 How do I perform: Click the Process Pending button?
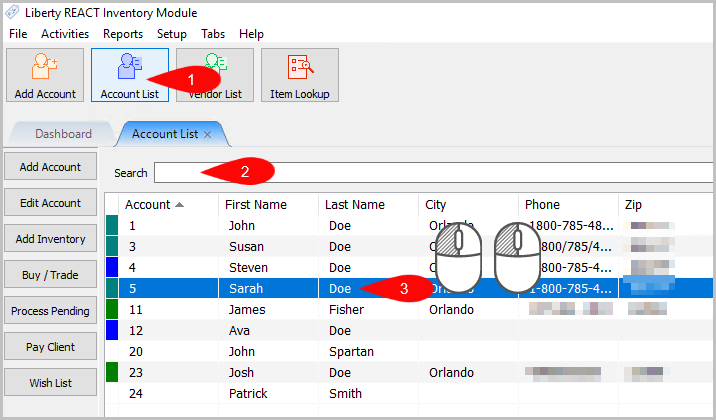(50, 311)
